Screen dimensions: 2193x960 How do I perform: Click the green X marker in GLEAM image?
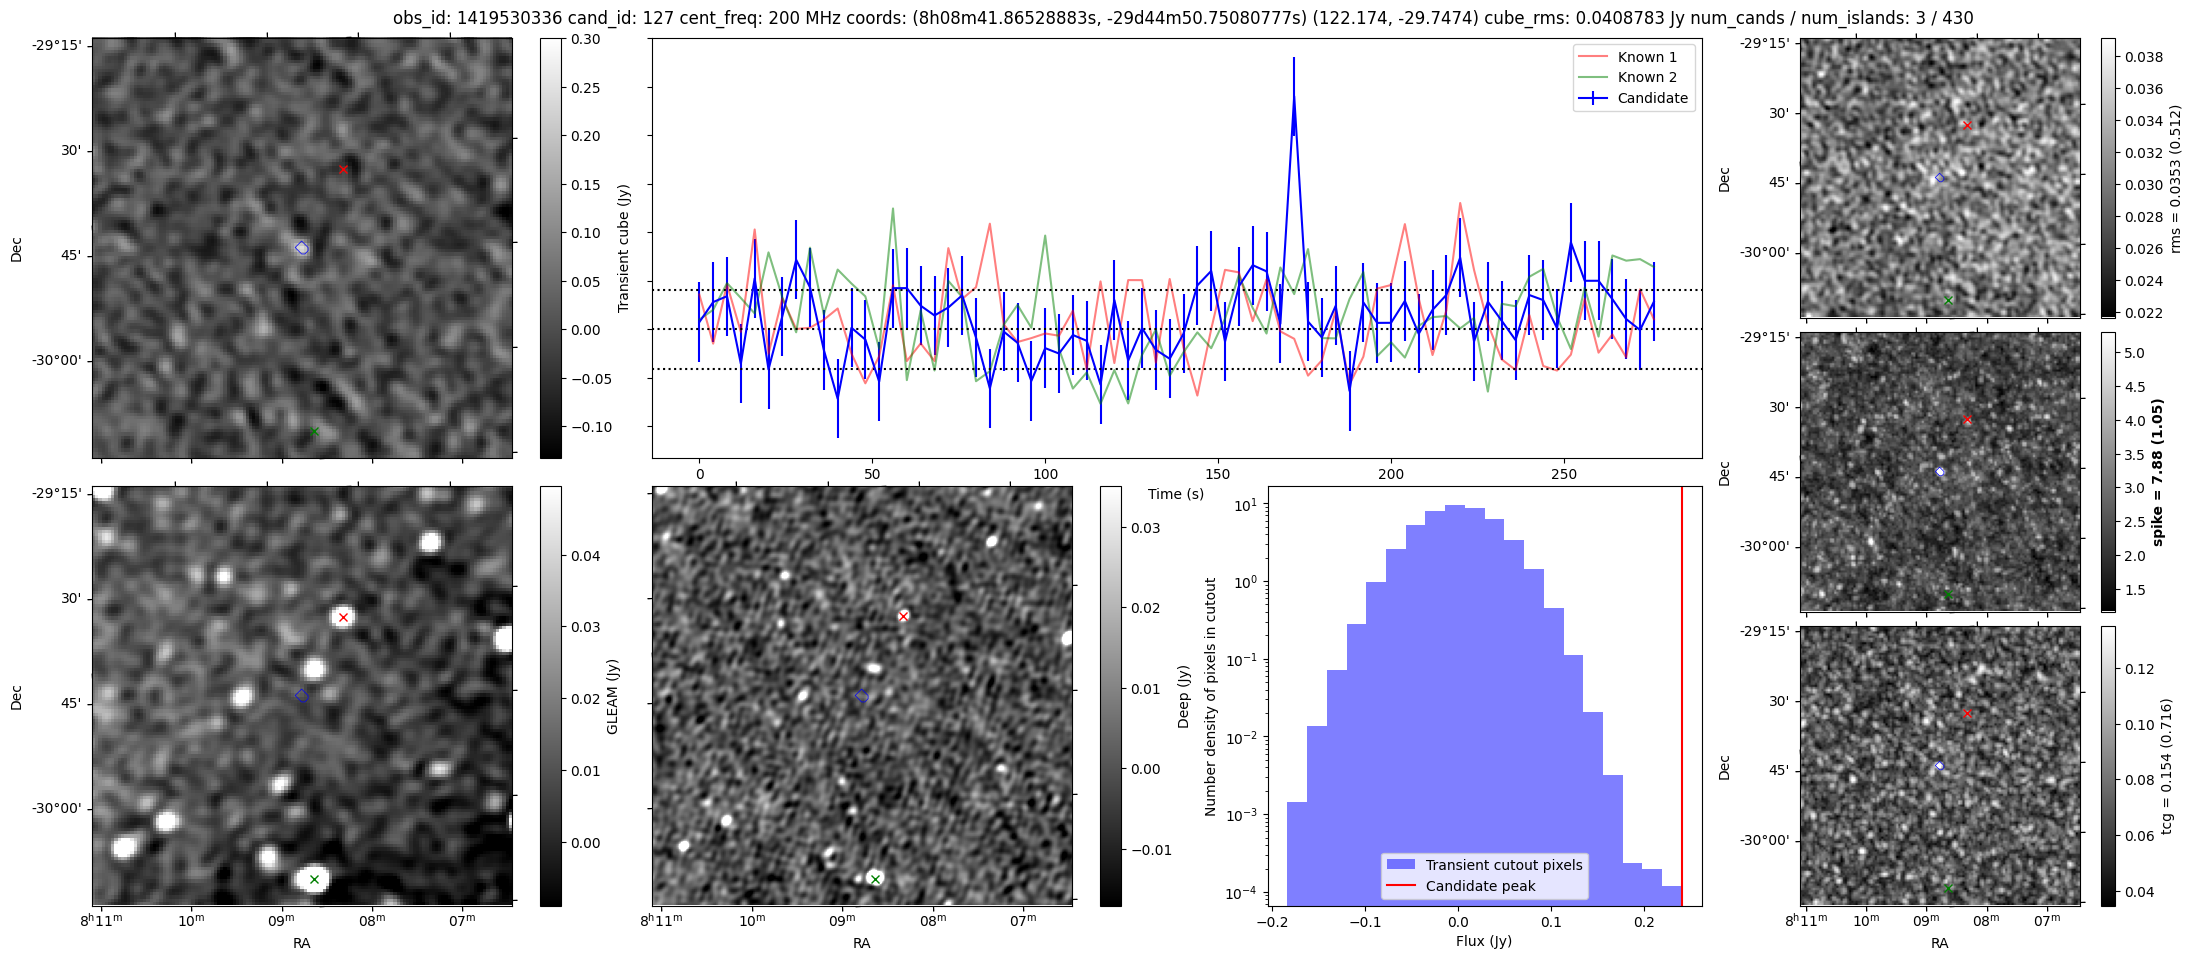314,880
